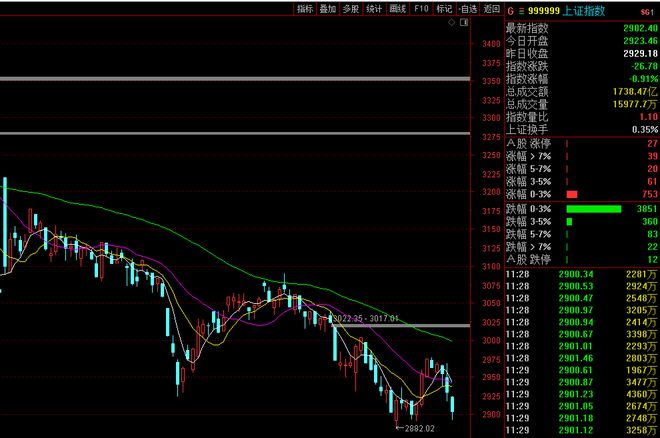Click the 3022.25 - 3017.01 gap label
Image resolution: width=660 pixels, height=438 pixels.
[366, 319]
